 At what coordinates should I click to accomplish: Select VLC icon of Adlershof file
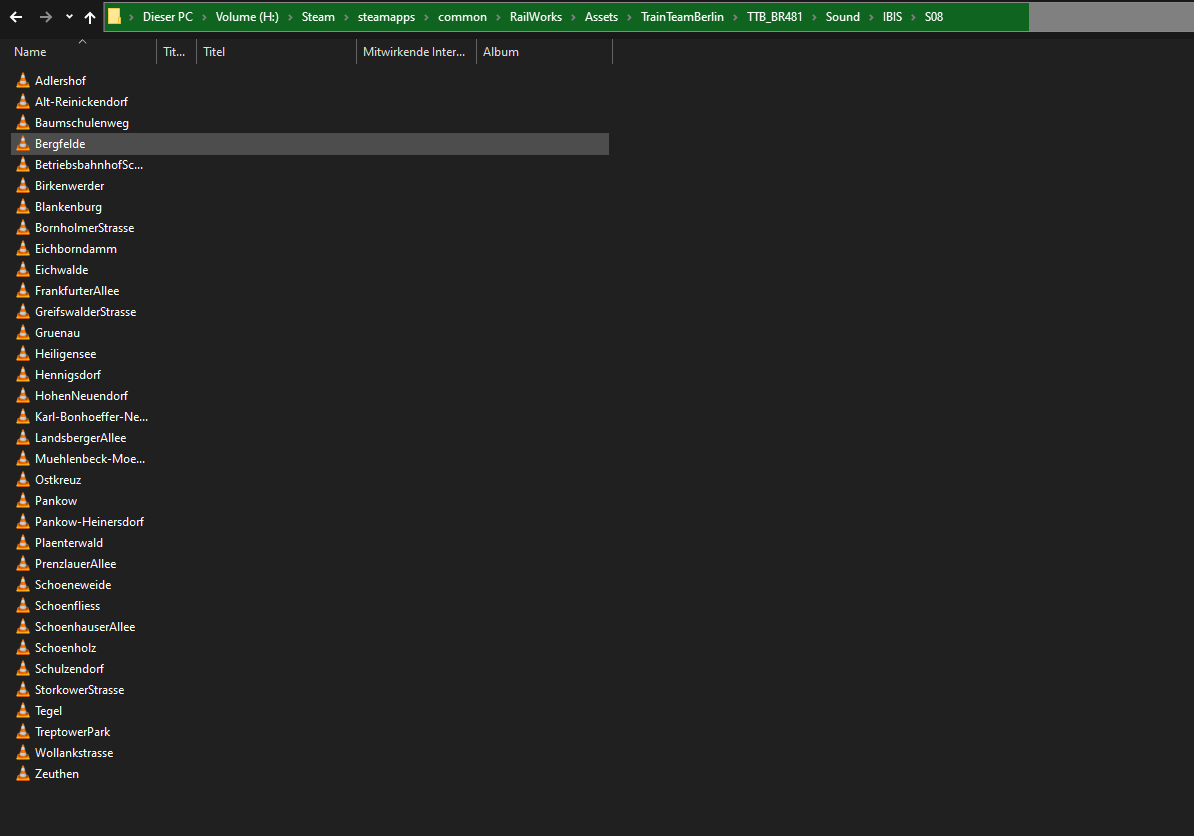pyautogui.click(x=23, y=80)
